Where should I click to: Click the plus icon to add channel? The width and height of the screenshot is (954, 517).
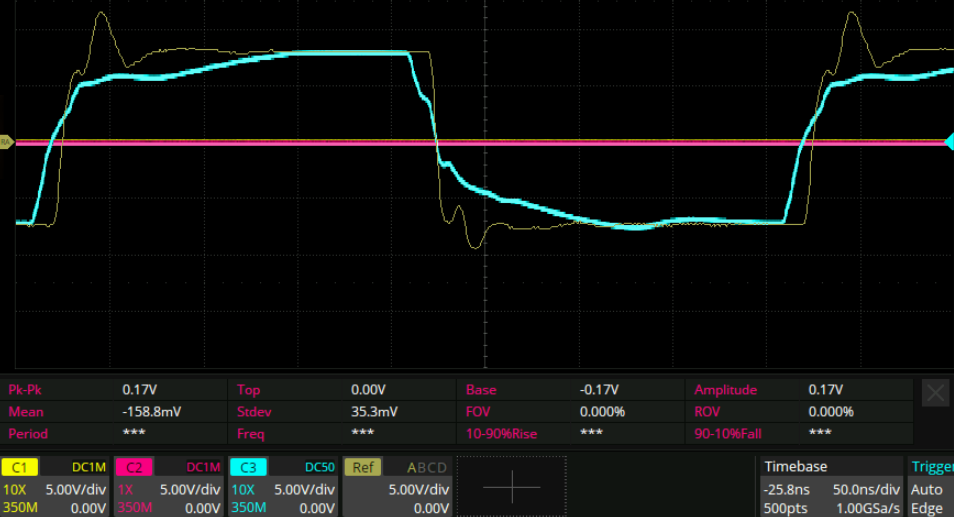(x=511, y=487)
